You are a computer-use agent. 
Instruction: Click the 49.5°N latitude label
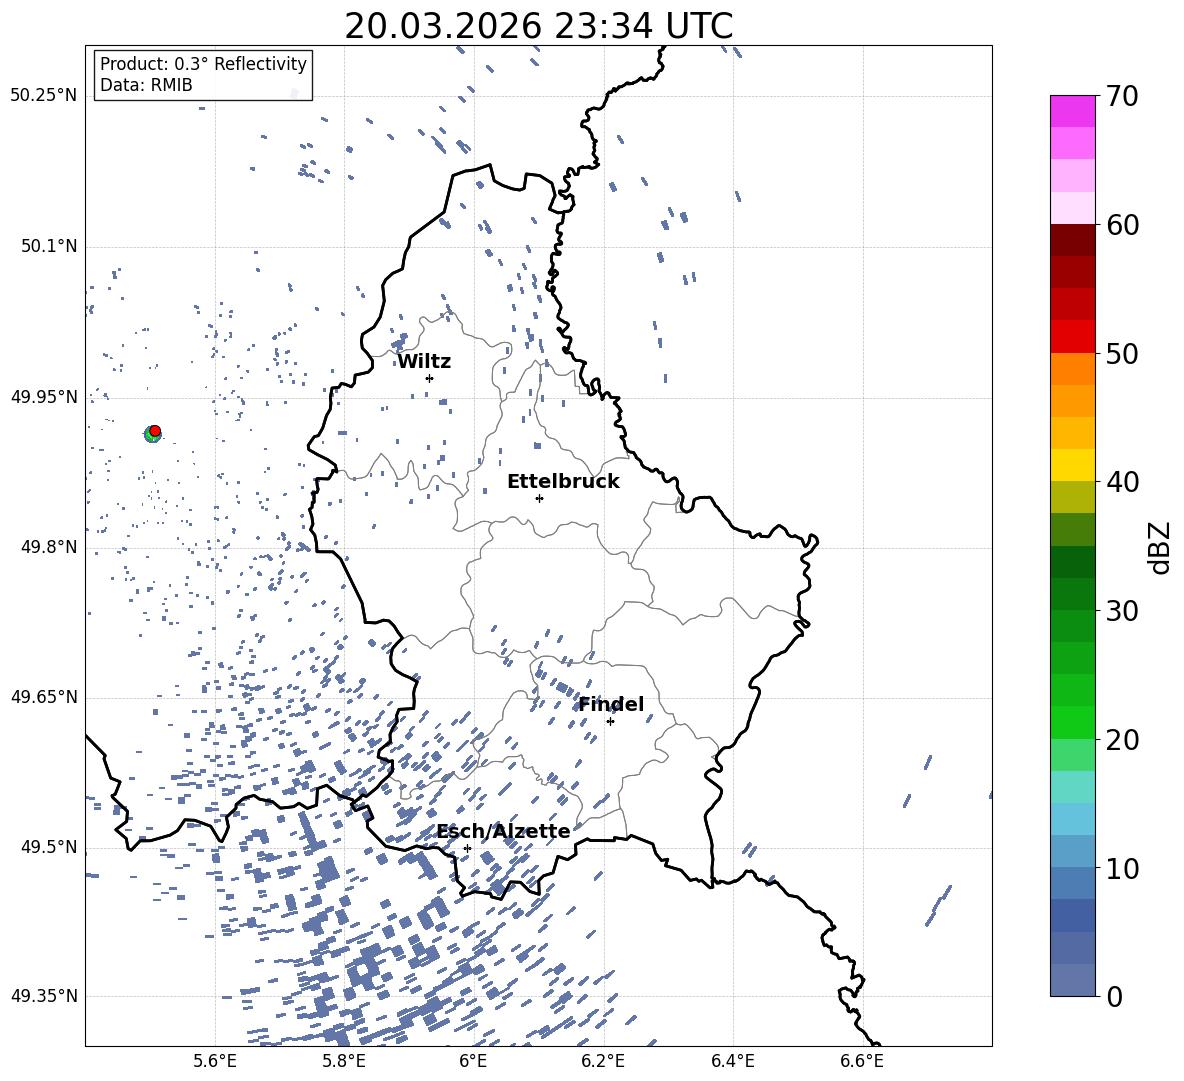pos(49,847)
